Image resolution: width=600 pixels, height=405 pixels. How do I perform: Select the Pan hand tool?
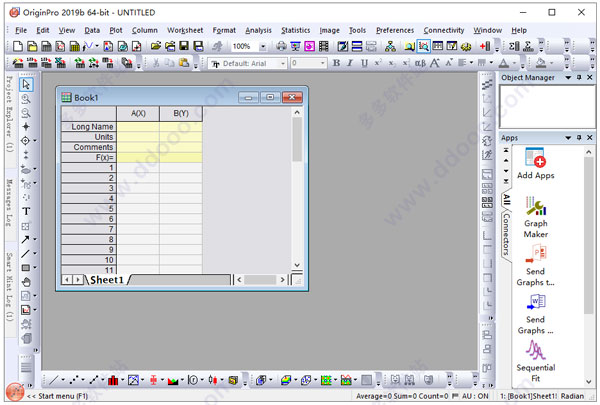26,282
